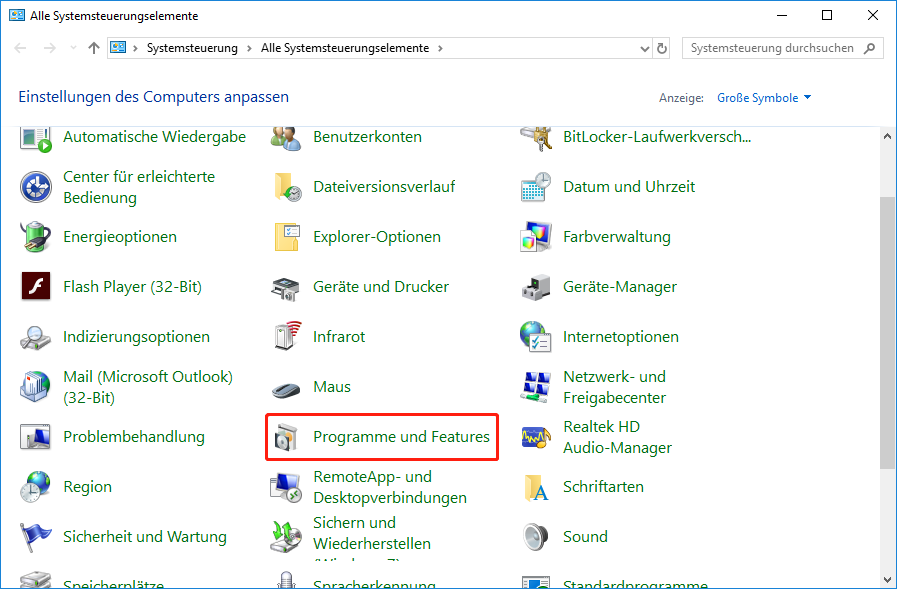Viewport: 897px width, 589px height.
Task: Open Datum und Uhrzeit link
Action: 629,187
